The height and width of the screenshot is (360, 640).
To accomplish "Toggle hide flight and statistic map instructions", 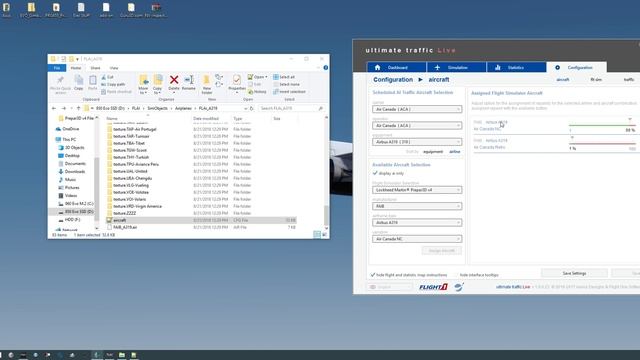I will pos(373,275).
